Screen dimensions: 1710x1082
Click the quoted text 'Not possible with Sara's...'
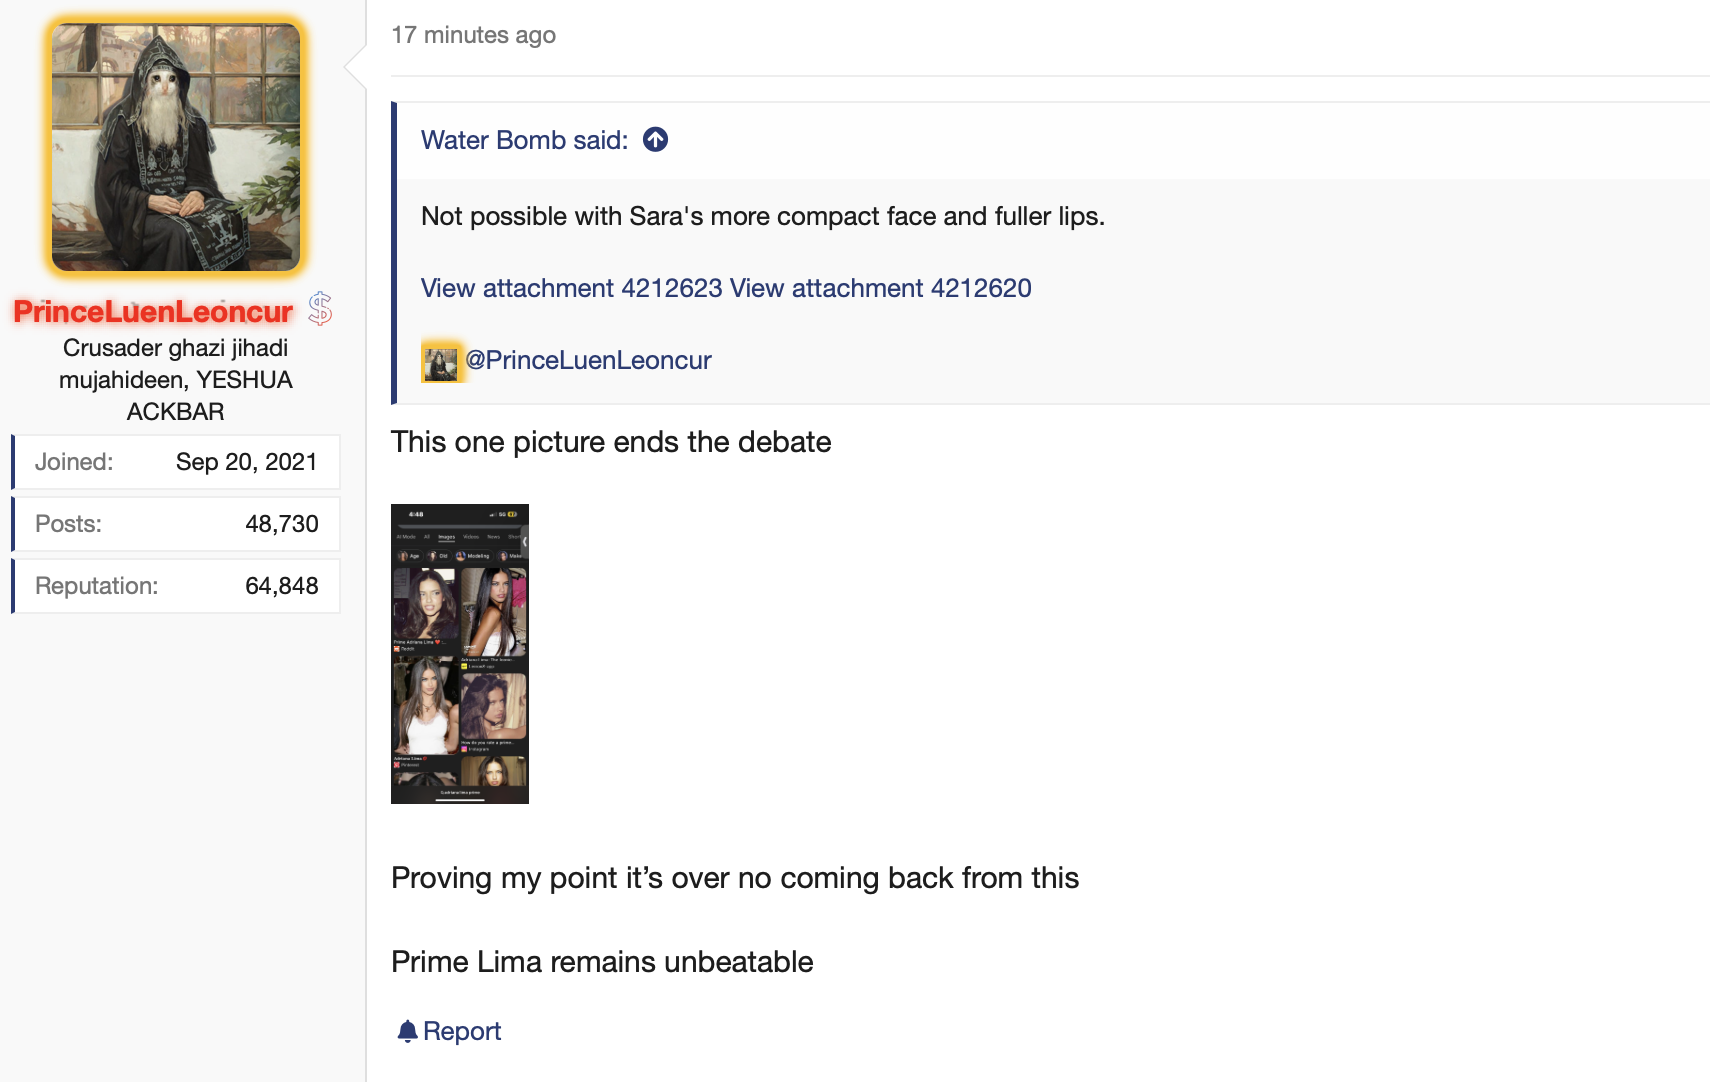[762, 216]
